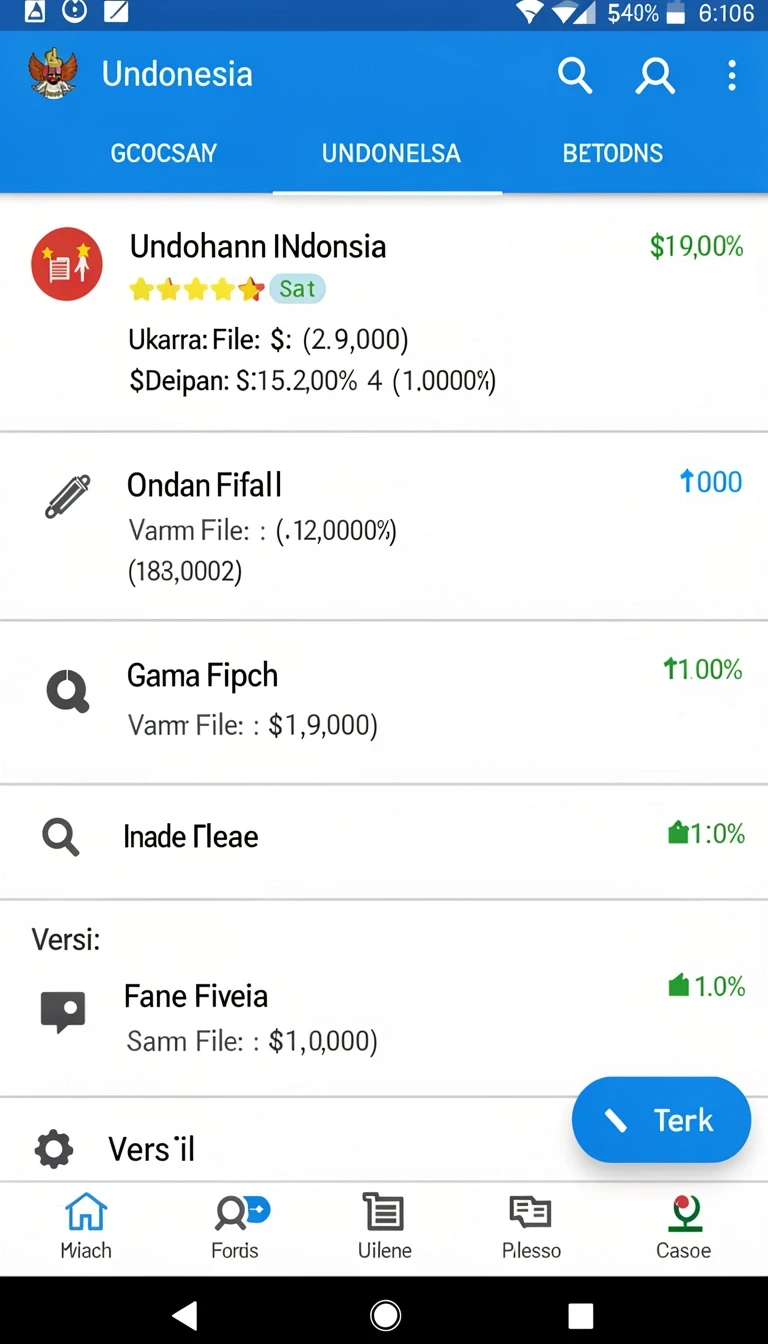
Task: Open the Casoe bottom navigation item
Action: pyautogui.click(x=684, y=1227)
